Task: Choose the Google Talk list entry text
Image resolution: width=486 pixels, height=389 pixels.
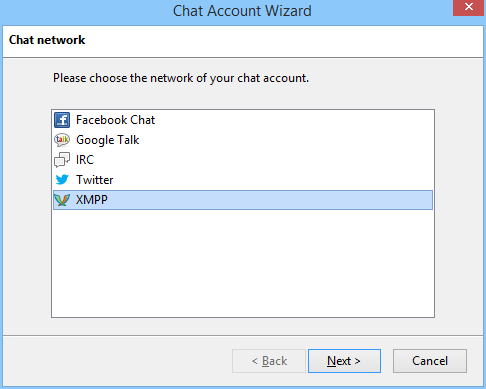Action: (107, 140)
